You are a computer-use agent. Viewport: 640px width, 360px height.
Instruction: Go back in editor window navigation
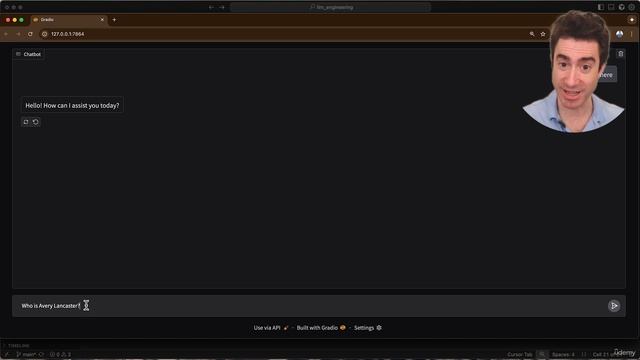coord(211,7)
